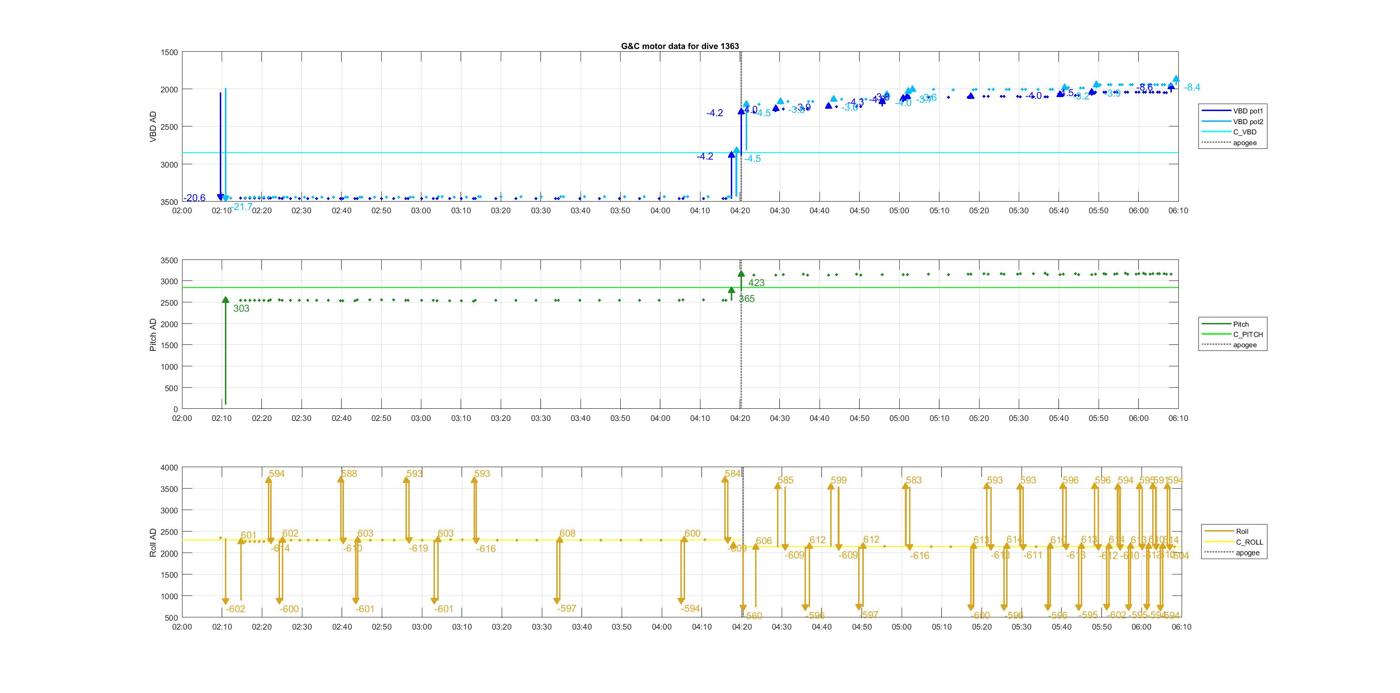This screenshot has height=693, width=1400.
Task: Click the '303' pitch data label
Action: click(241, 309)
